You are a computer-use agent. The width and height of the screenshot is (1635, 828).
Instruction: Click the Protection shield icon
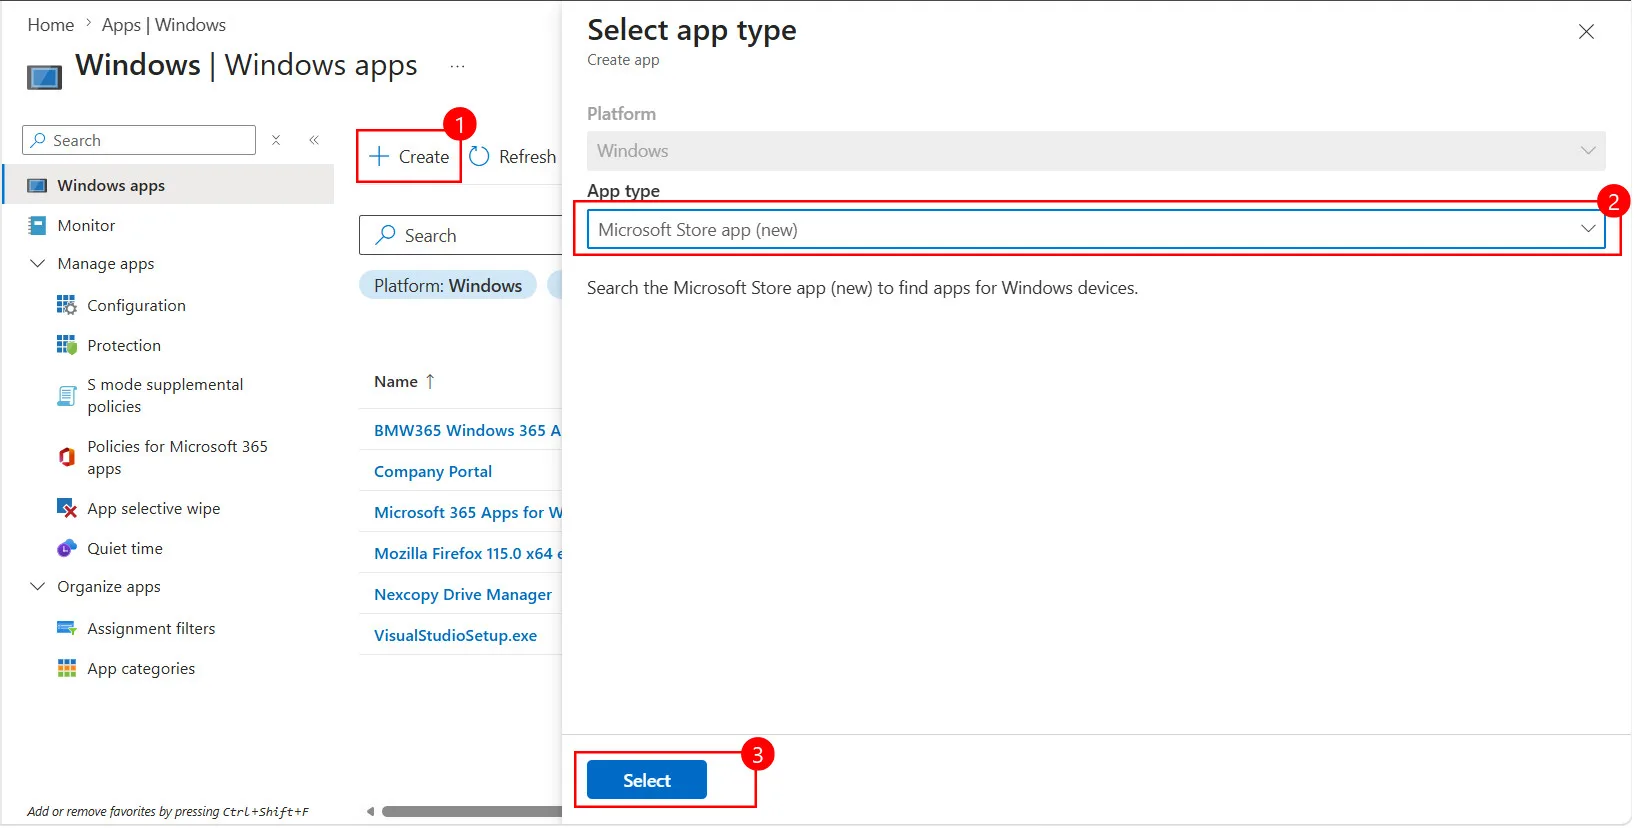click(67, 345)
